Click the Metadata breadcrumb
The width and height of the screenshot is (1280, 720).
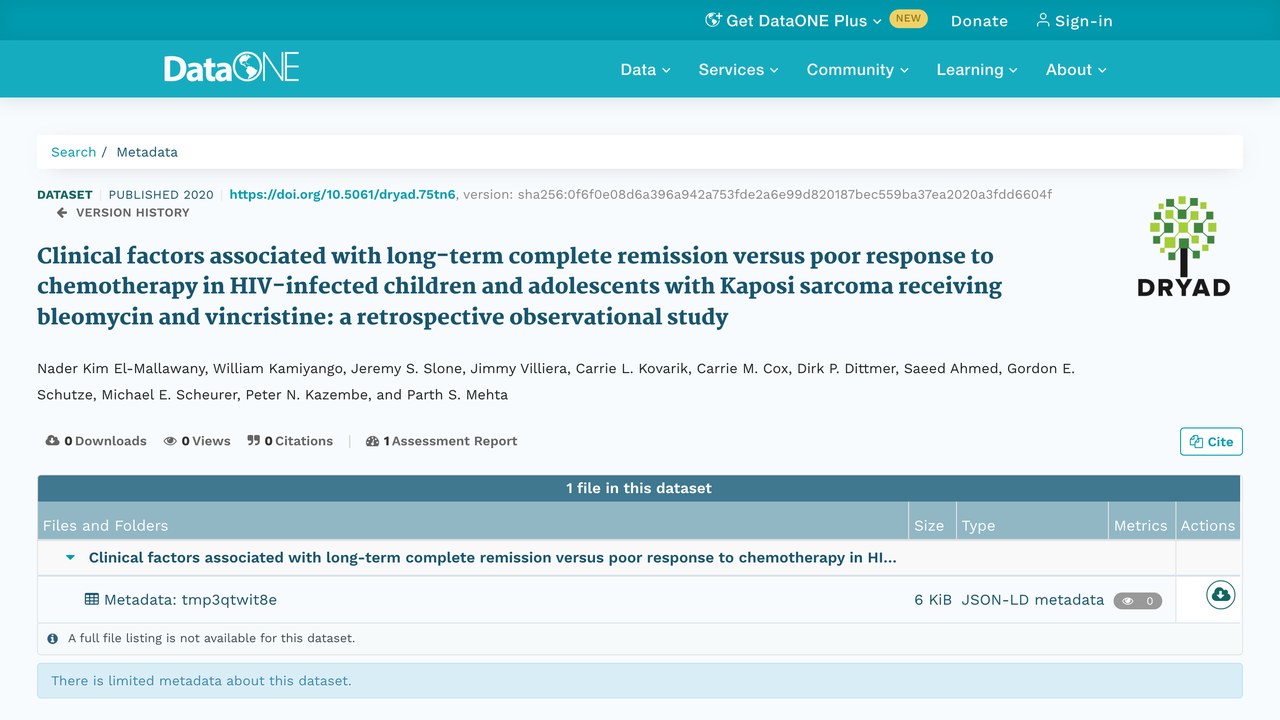tap(147, 152)
